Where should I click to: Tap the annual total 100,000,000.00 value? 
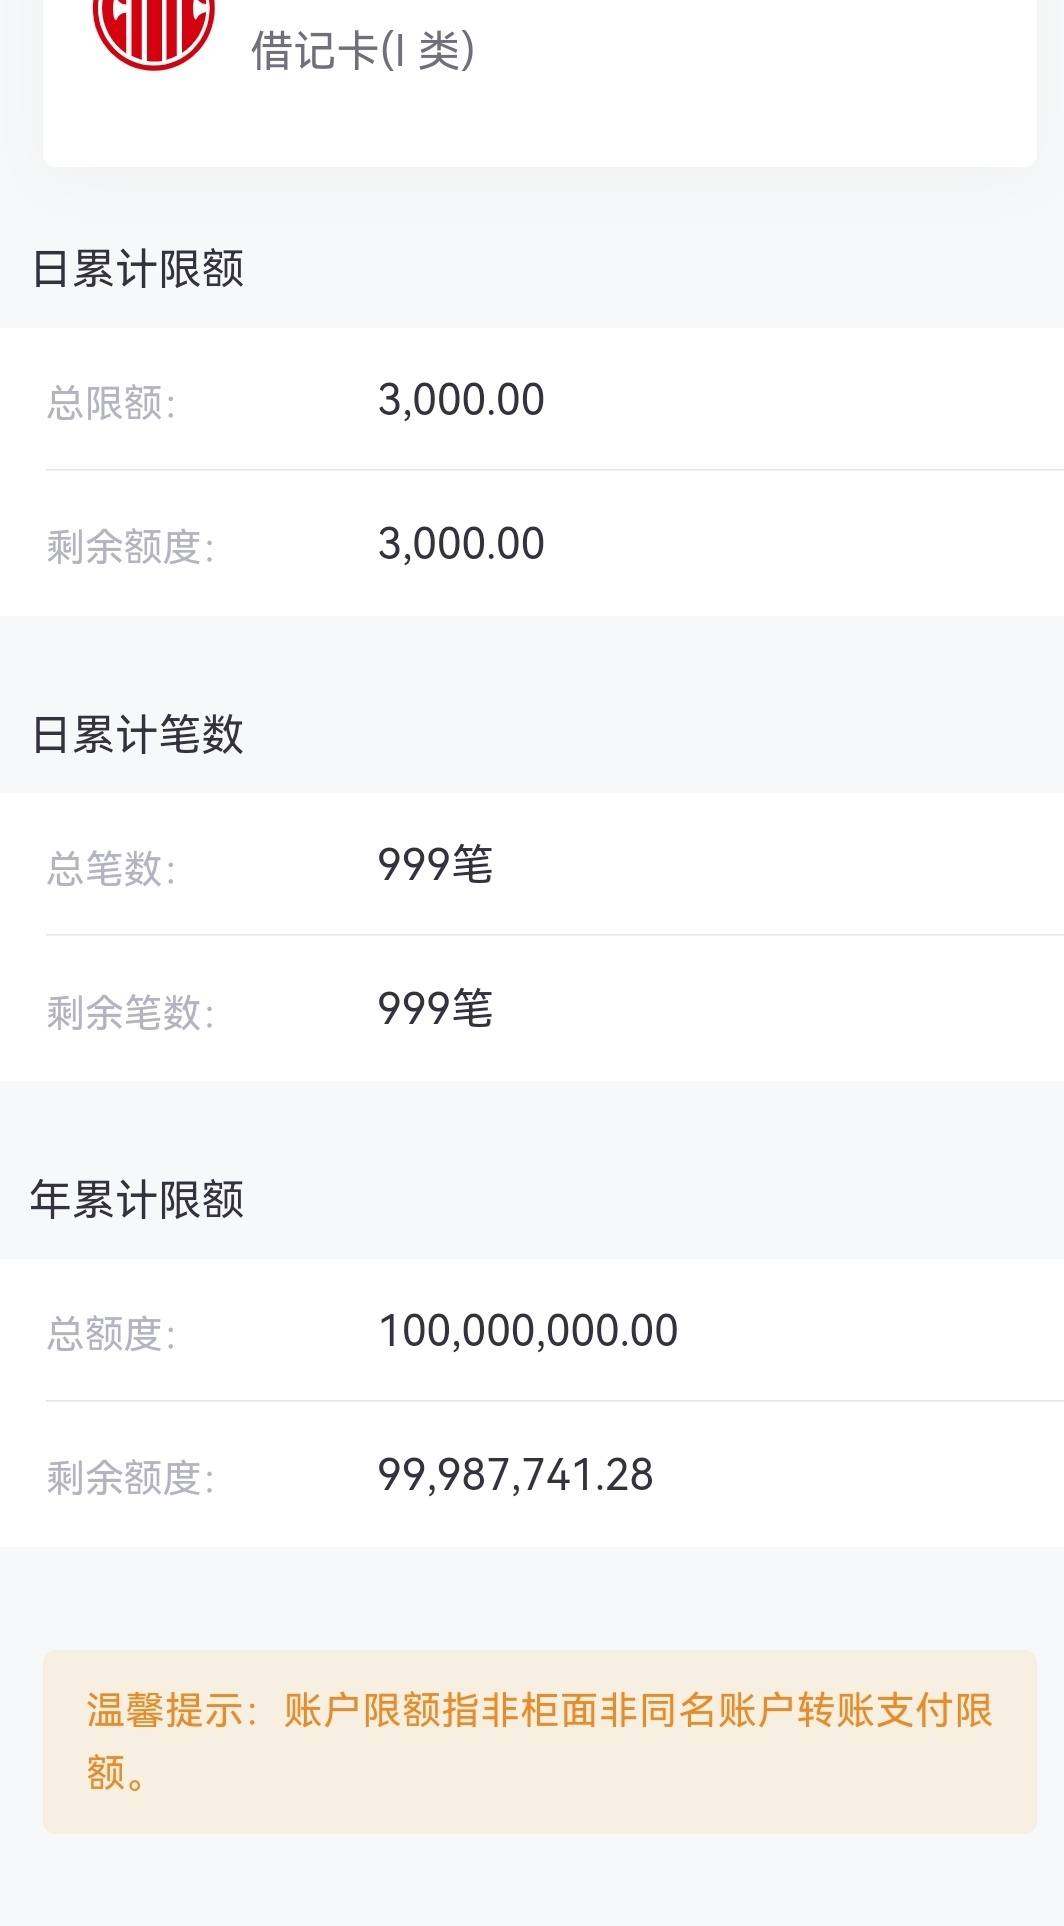point(528,1331)
